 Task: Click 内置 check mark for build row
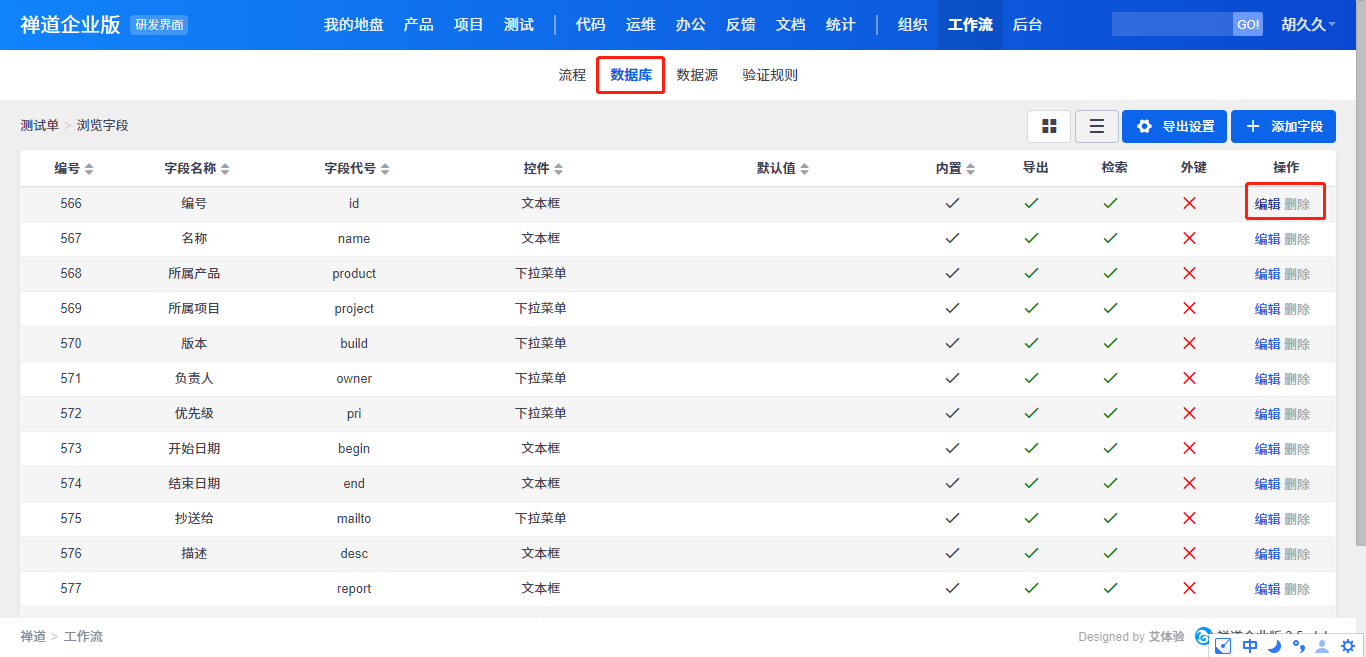(952, 343)
